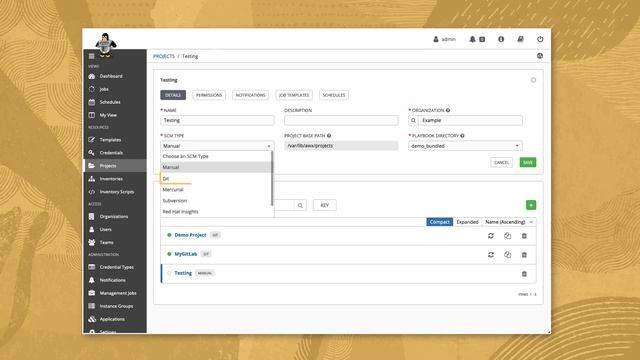Copy the Demo Project
640x360 pixels.
pyautogui.click(x=507, y=236)
